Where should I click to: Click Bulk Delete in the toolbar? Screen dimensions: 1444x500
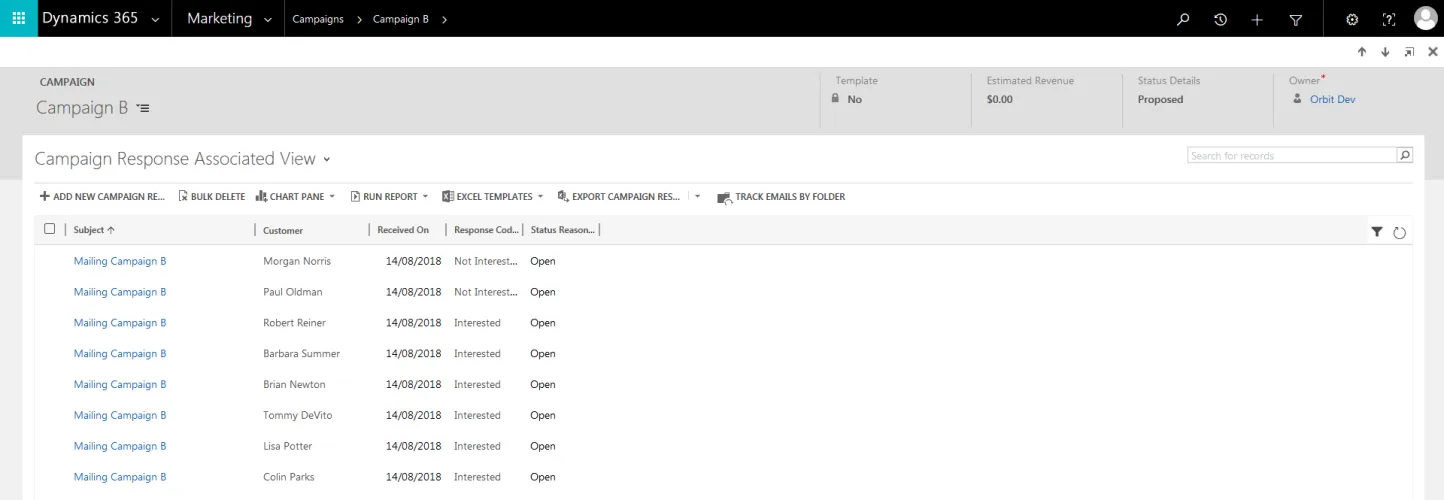click(212, 197)
